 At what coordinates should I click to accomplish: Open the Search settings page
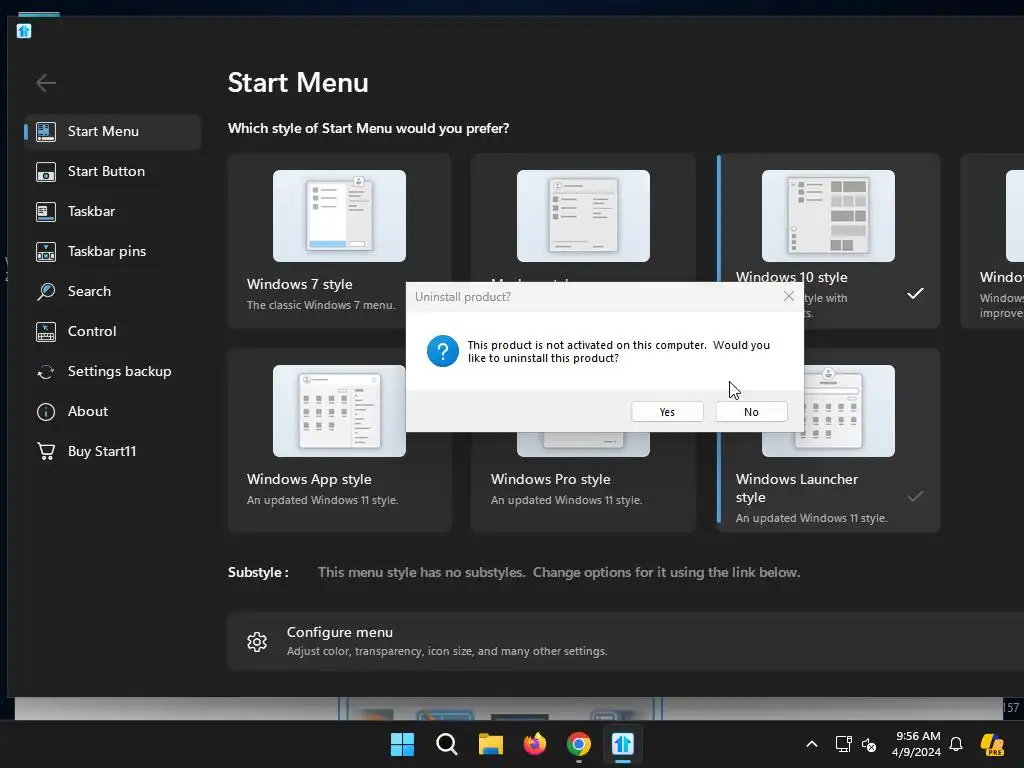pos(112,291)
